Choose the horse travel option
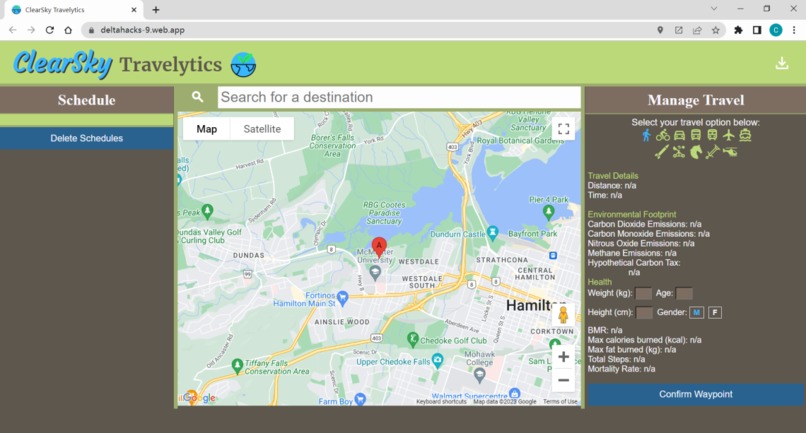 pyautogui.click(x=695, y=152)
